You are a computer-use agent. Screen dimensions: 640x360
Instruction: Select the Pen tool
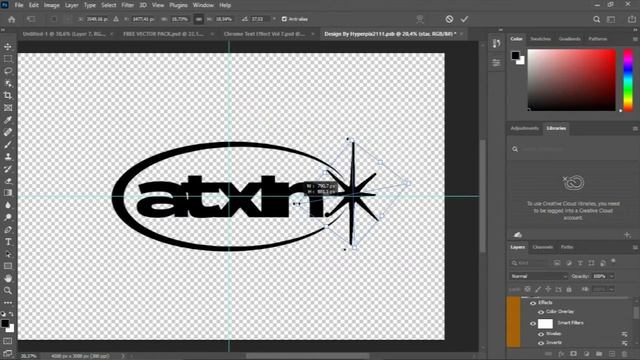pyautogui.click(x=8, y=230)
